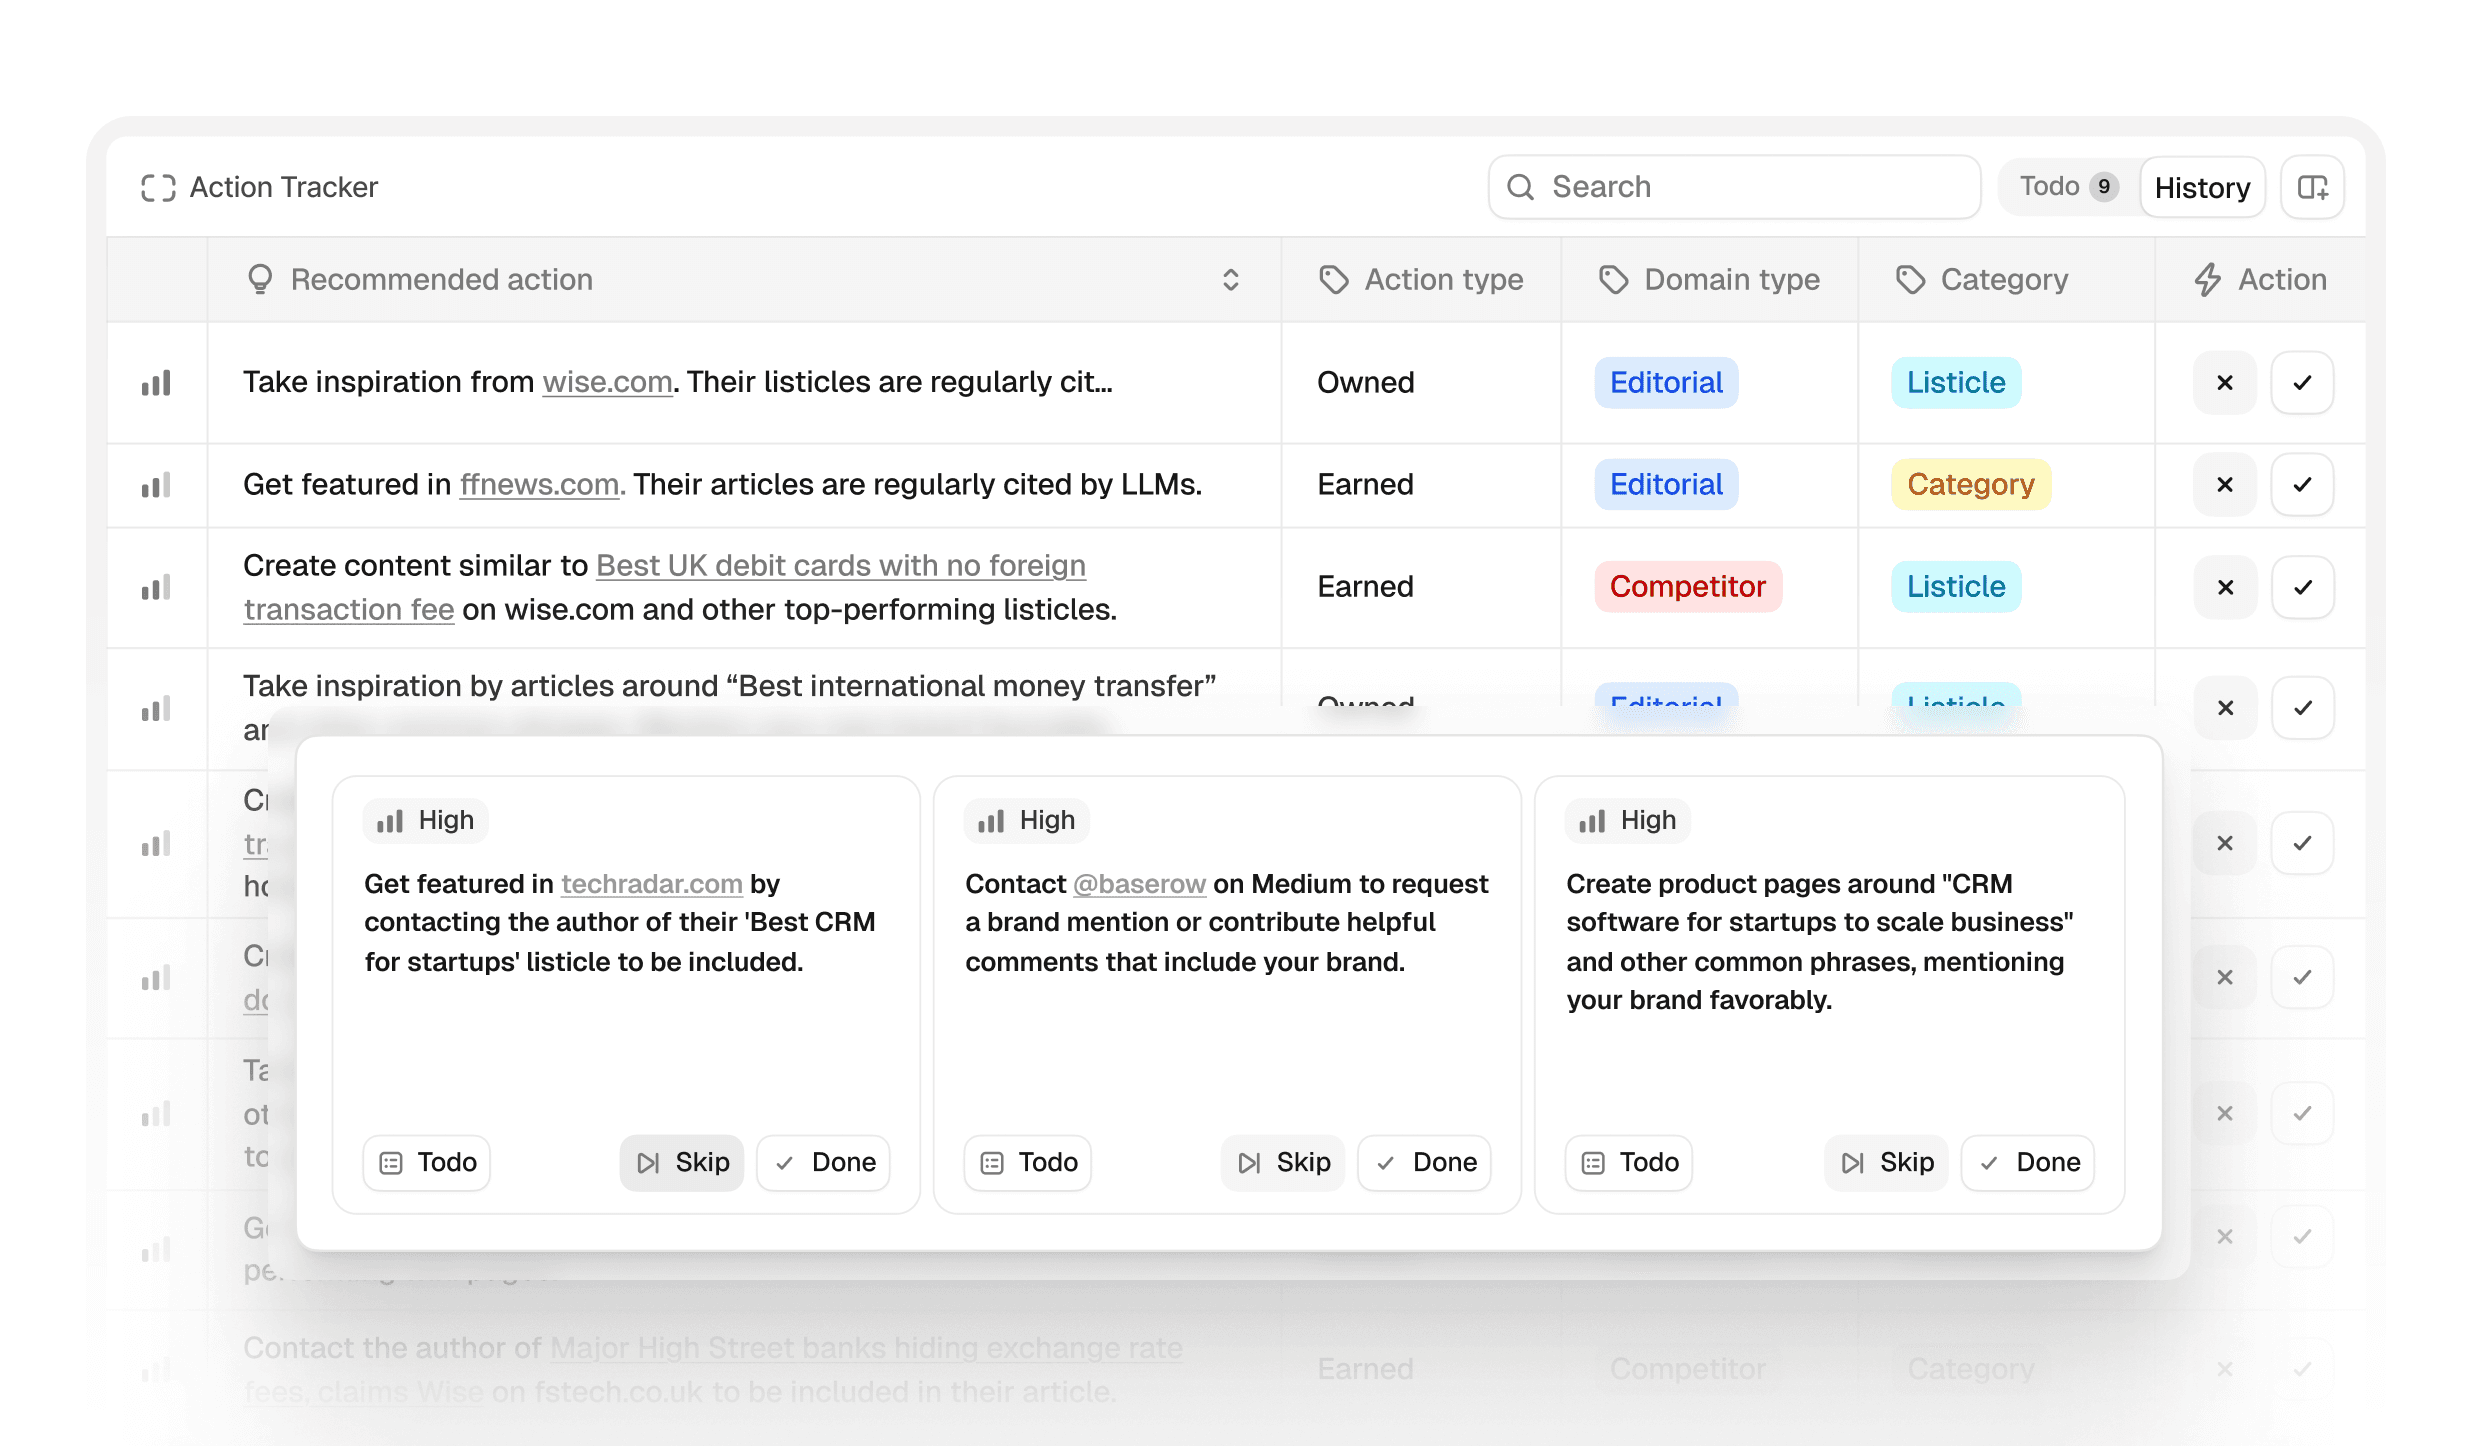Skip the techradar.com recommendation card
Screen dimensions: 2470x1446
coord(682,1162)
